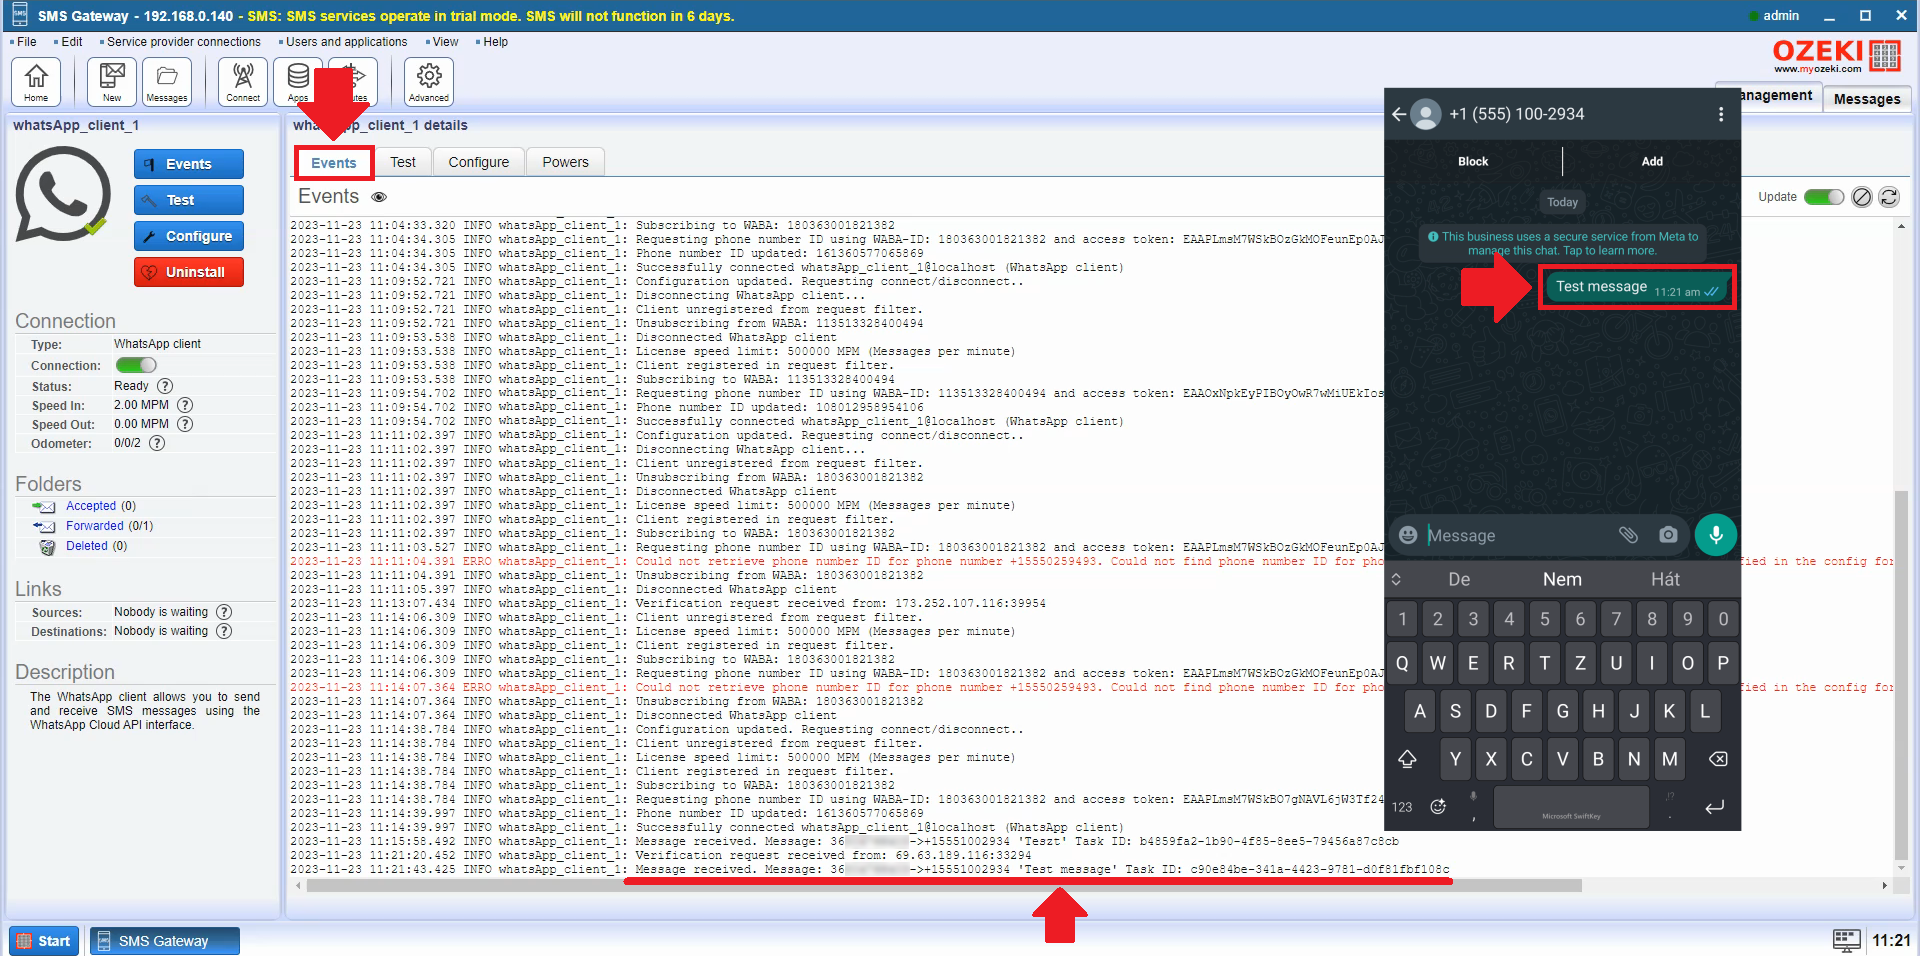Toggle the Connection switch
The image size is (1920, 956).
[136, 365]
